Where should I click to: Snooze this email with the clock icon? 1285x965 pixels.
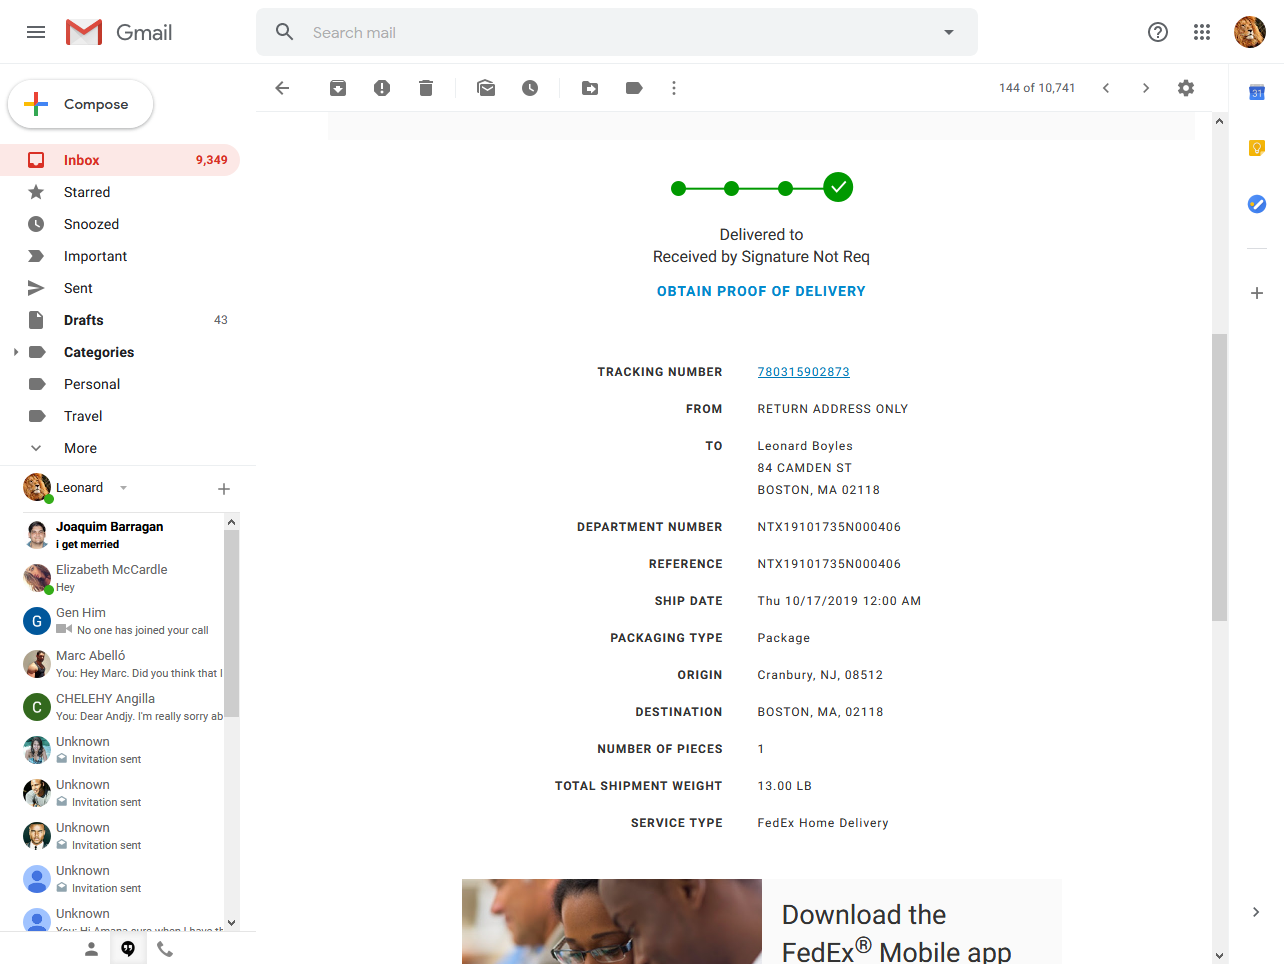[x=530, y=88]
